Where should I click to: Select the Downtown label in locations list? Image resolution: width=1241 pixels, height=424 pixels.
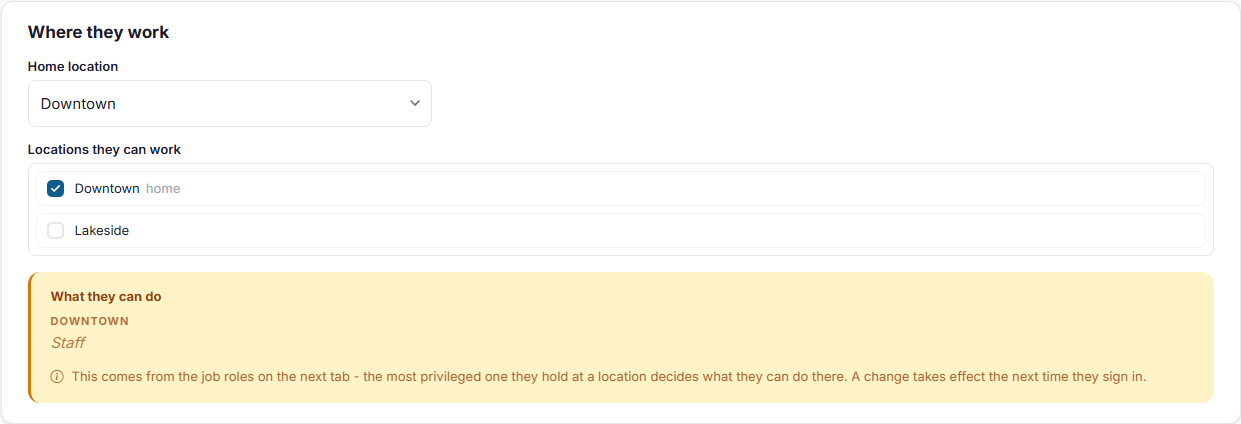[107, 188]
